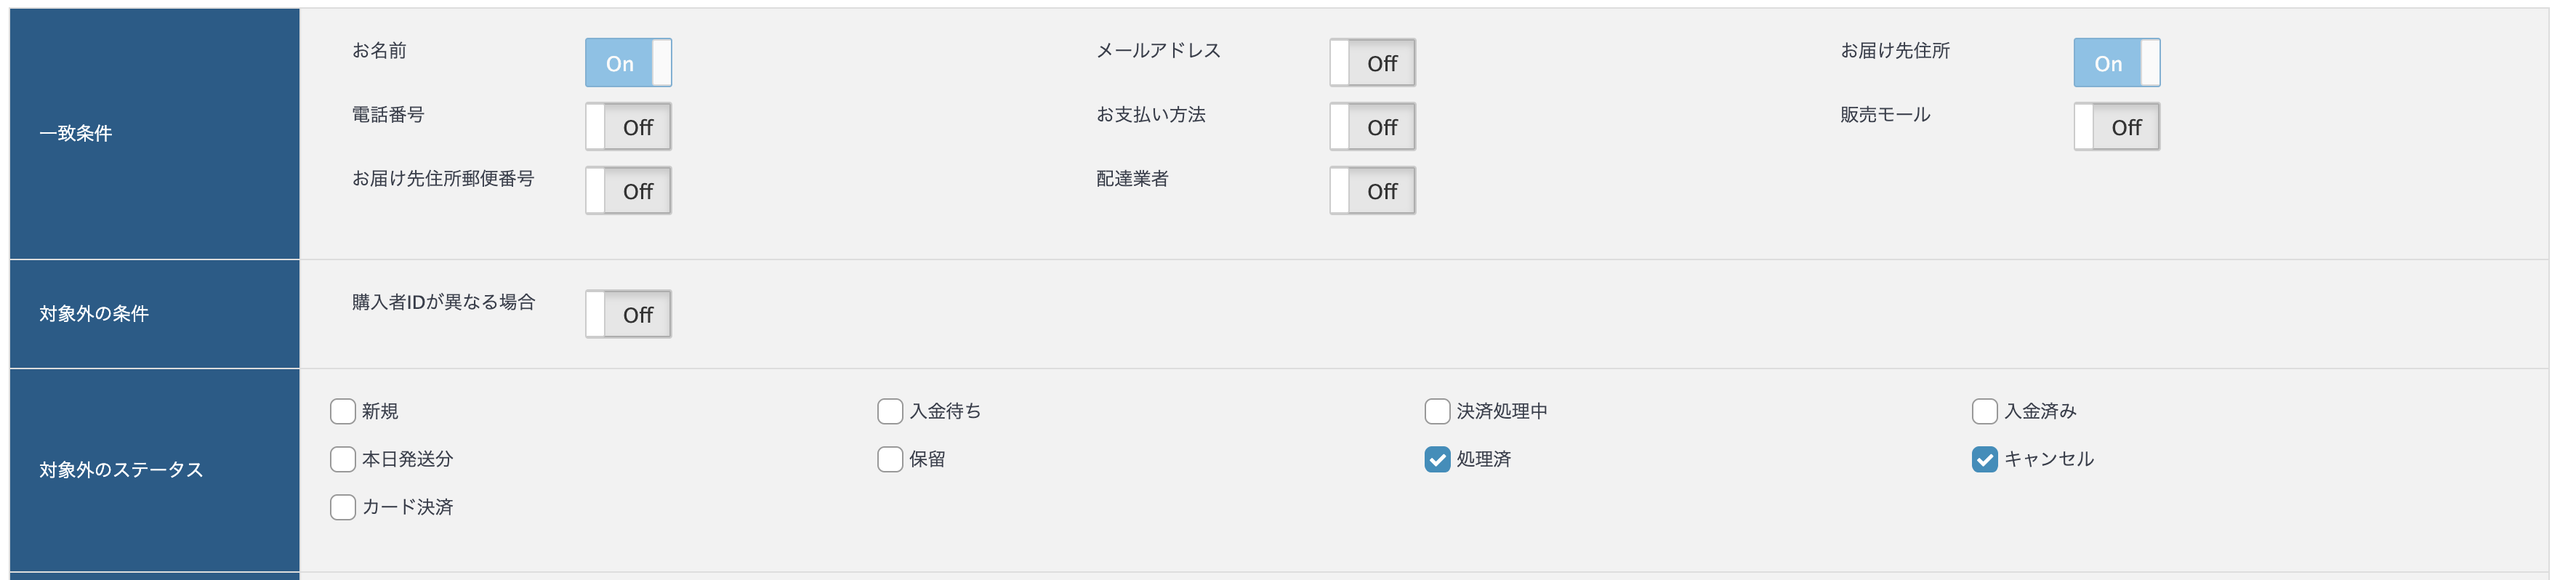
Task: Uncheck the 処理済 status checkbox
Action: [1437, 459]
